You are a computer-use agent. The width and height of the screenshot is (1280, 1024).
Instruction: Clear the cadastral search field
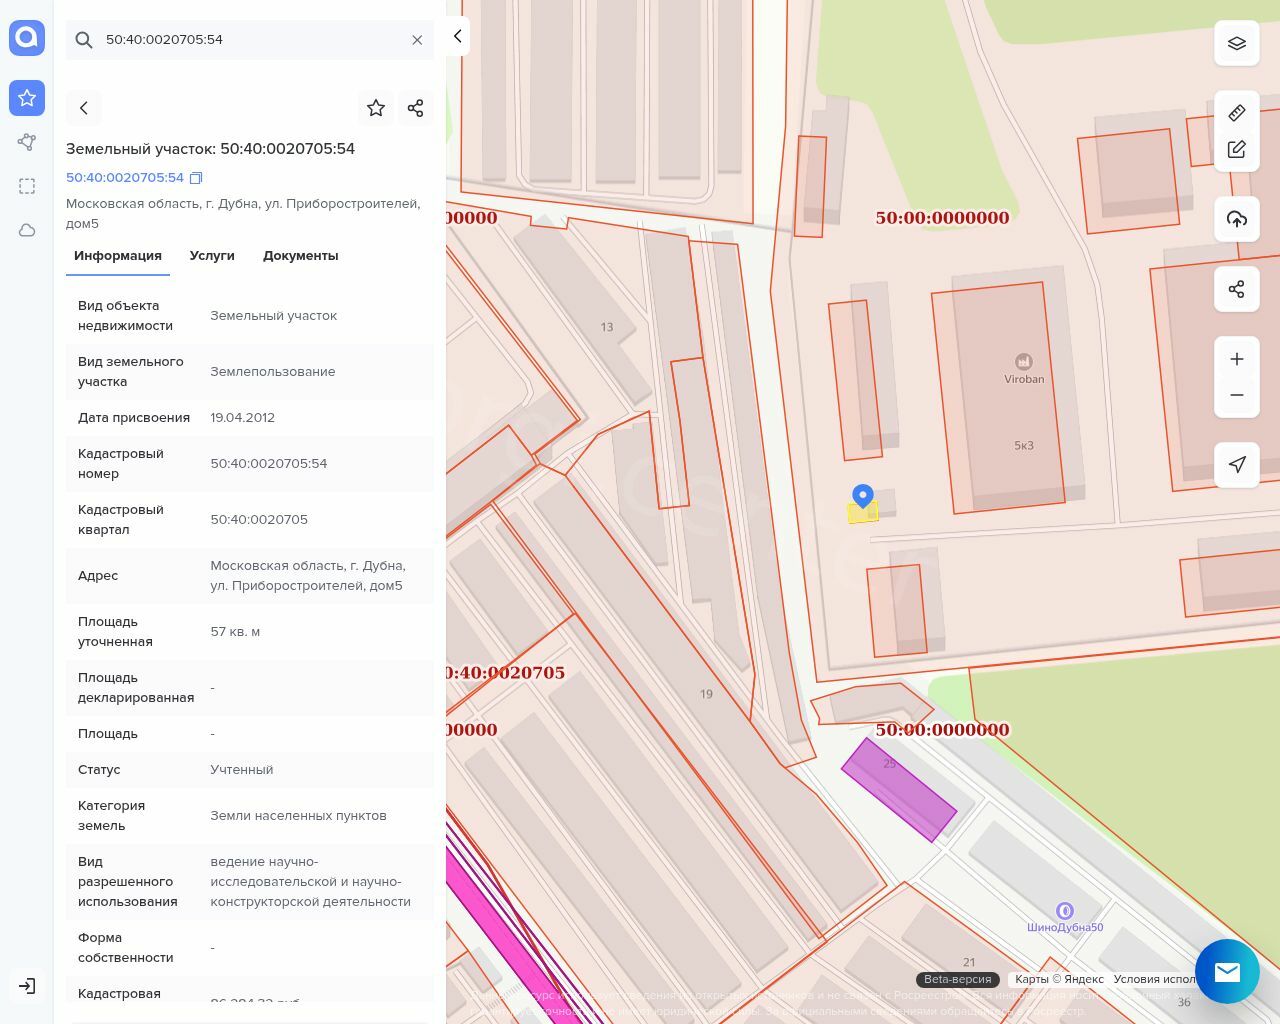pyautogui.click(x=417, y=40)
